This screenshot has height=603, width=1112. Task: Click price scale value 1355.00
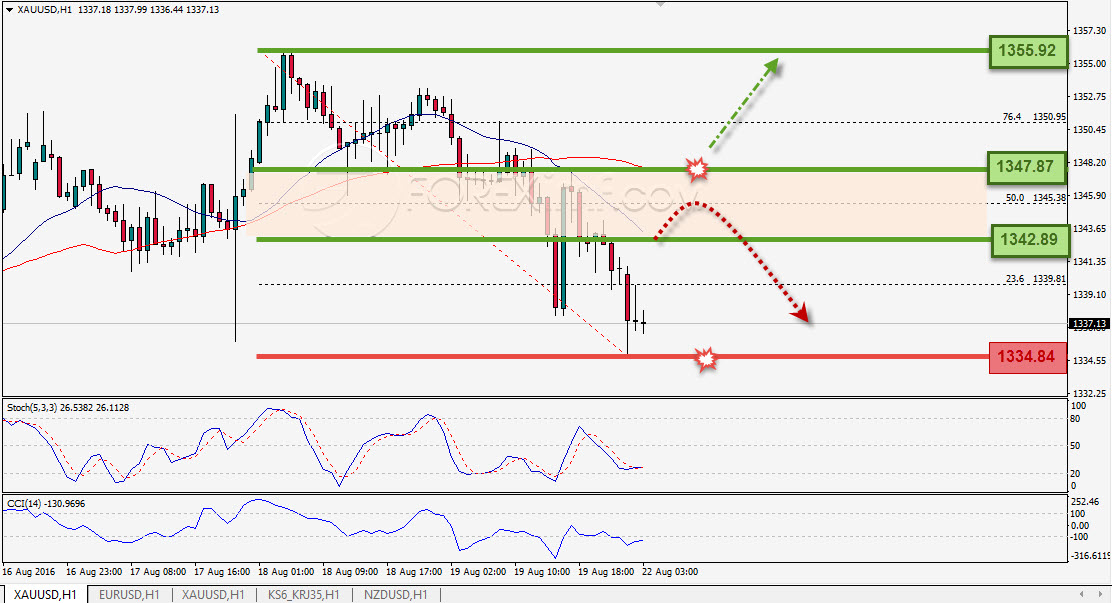tap(1089, 64)
